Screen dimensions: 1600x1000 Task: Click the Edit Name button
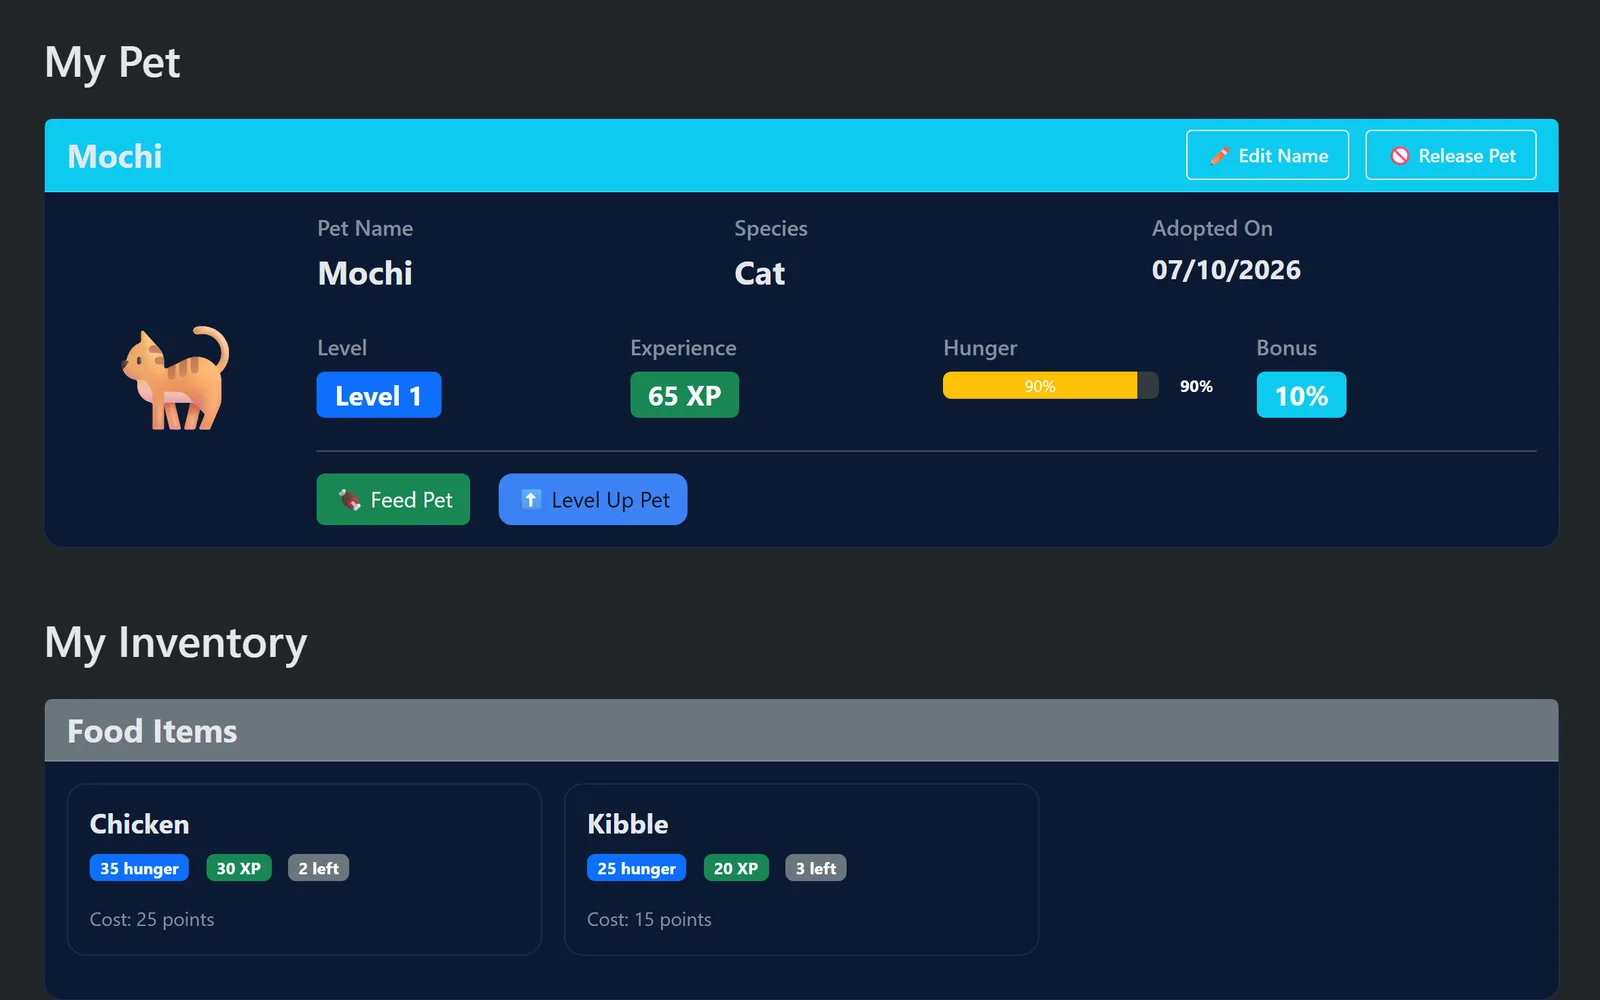(1267, 155)
